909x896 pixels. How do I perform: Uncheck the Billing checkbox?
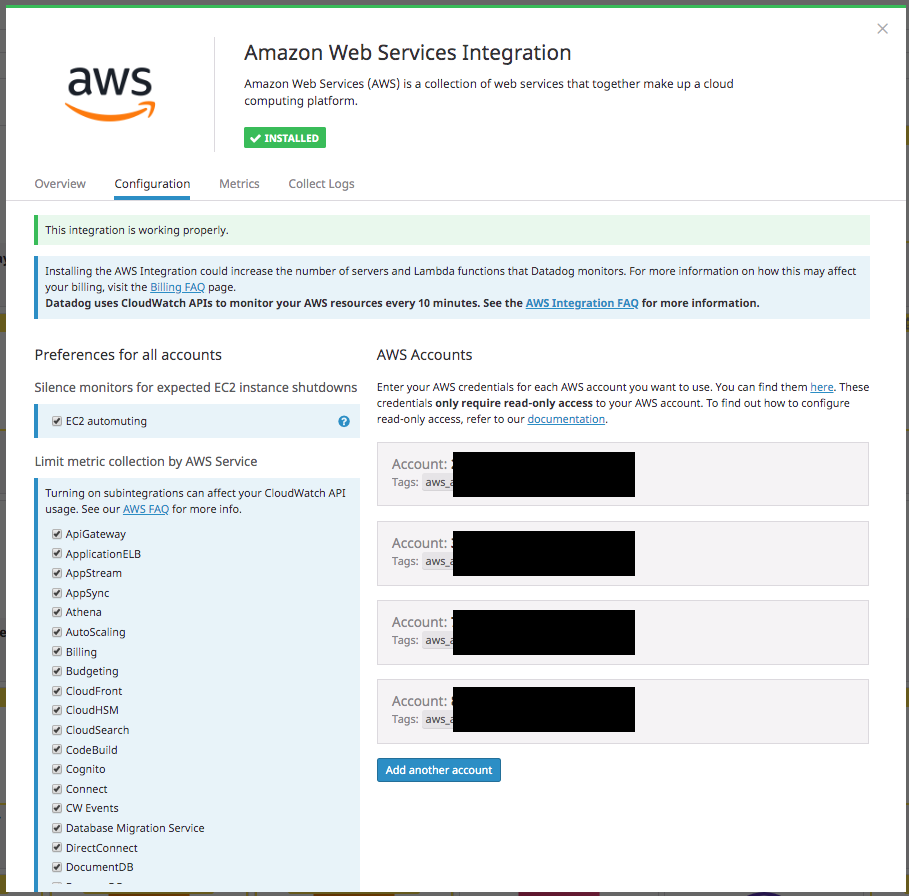pyautogui.click(x=57, y=651)
